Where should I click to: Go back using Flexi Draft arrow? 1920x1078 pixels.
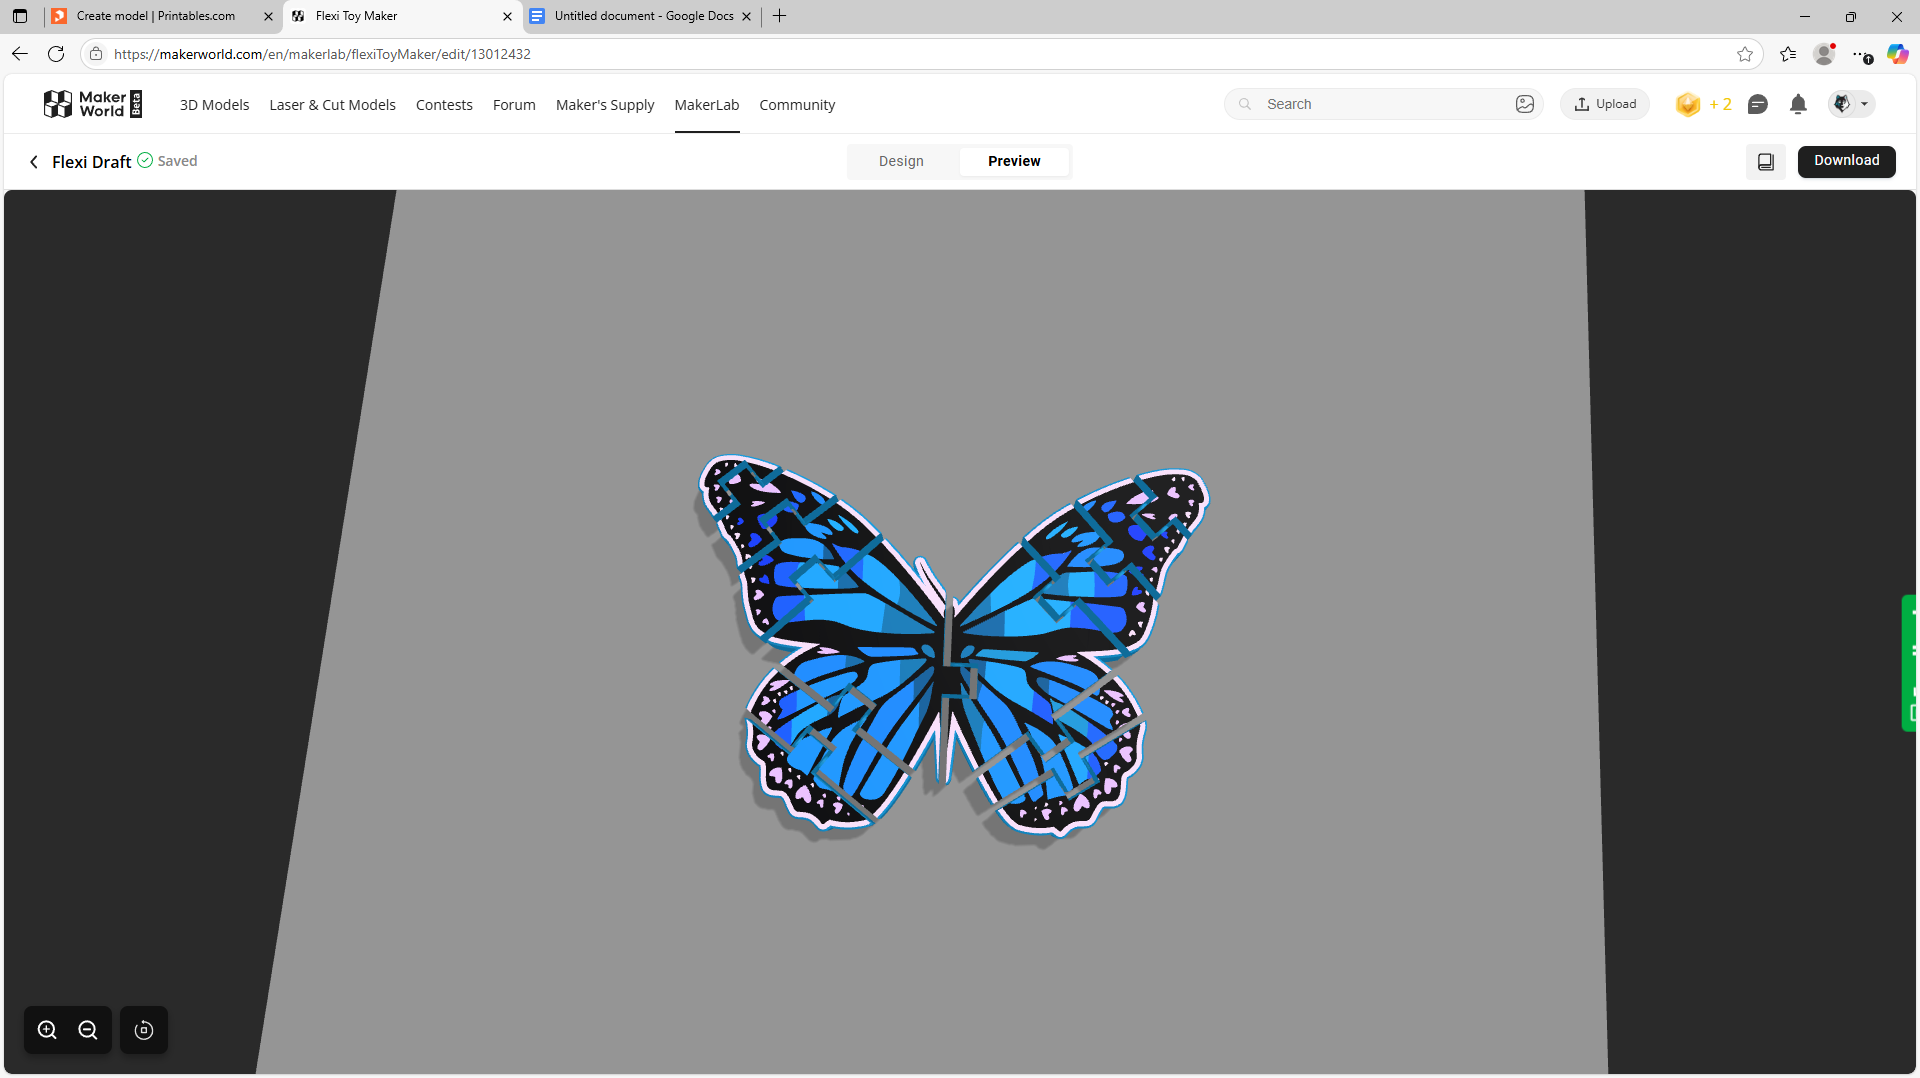pos(34,162)
